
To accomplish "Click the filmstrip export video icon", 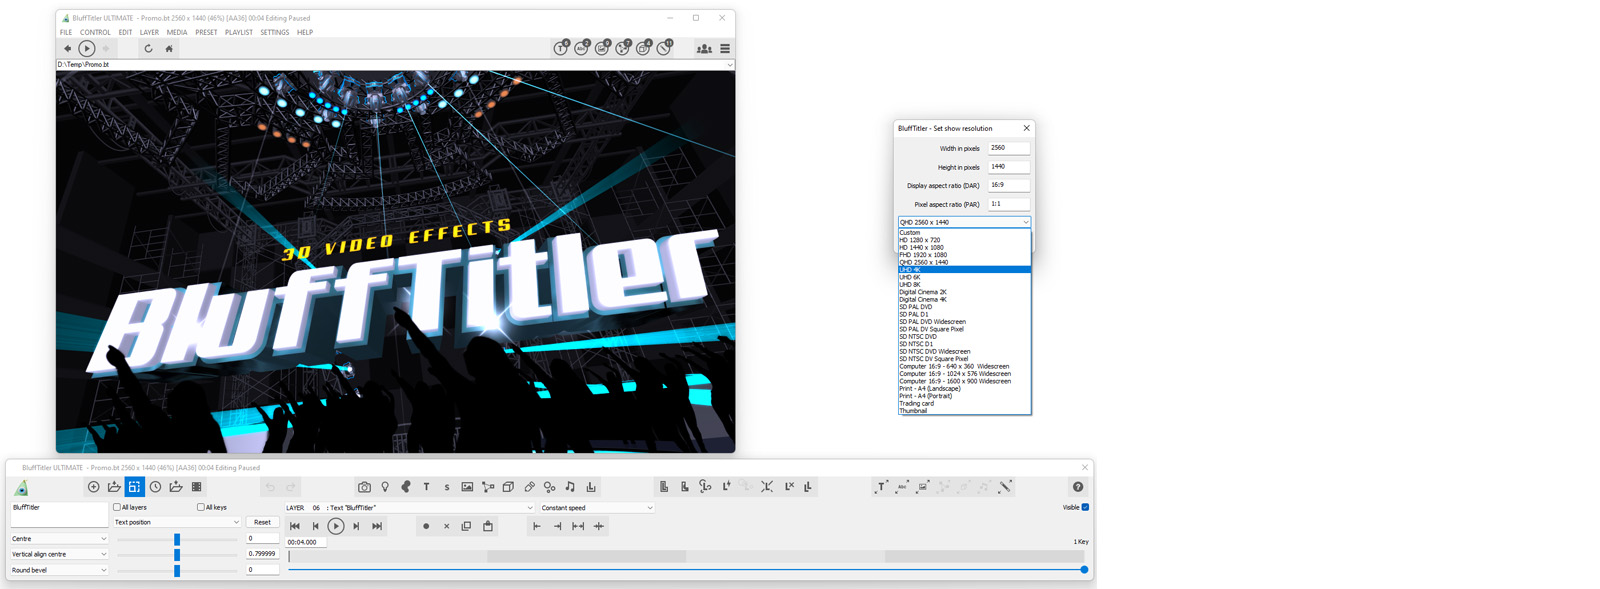I will (x=197, y=487).
